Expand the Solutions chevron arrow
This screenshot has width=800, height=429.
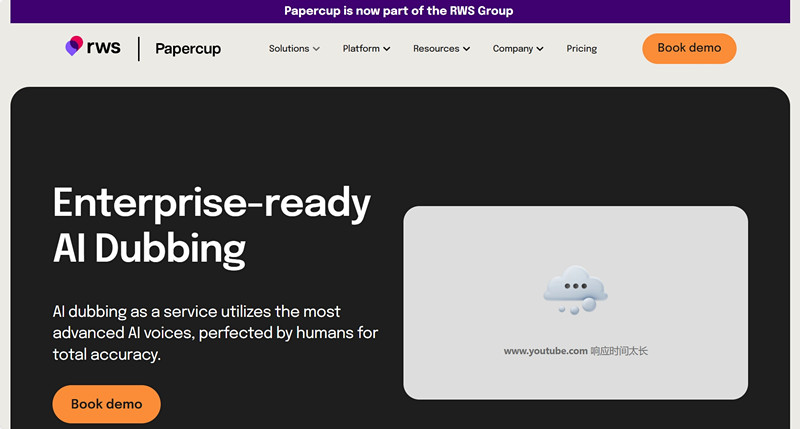click(316, 49)
